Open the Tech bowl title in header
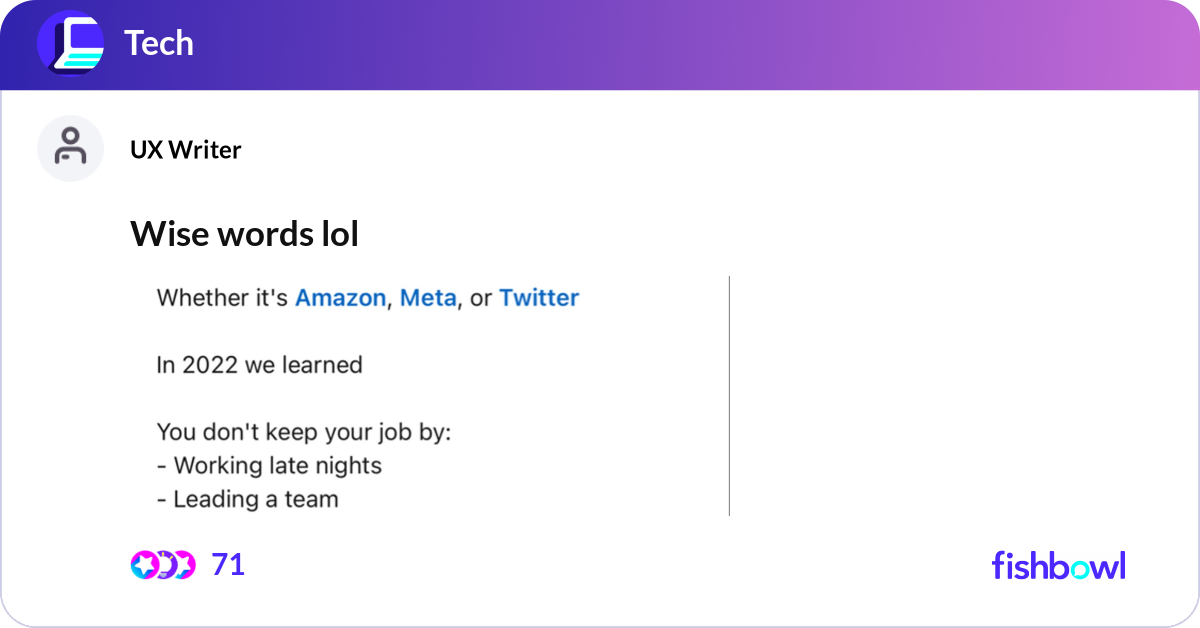This screenshot has height=628, width=1200. [x=158, y=43]
